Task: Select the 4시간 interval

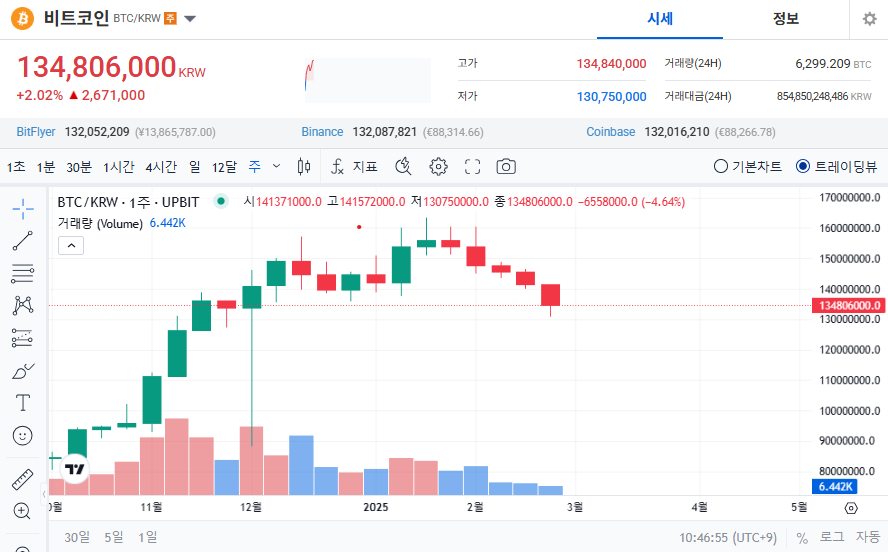Action: (161, 166)
